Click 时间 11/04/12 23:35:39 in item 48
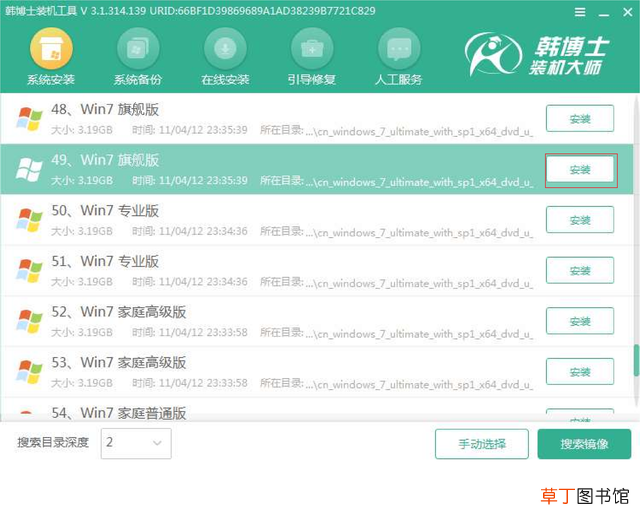This screenshot has height=531, width=640. click(190, 130)
